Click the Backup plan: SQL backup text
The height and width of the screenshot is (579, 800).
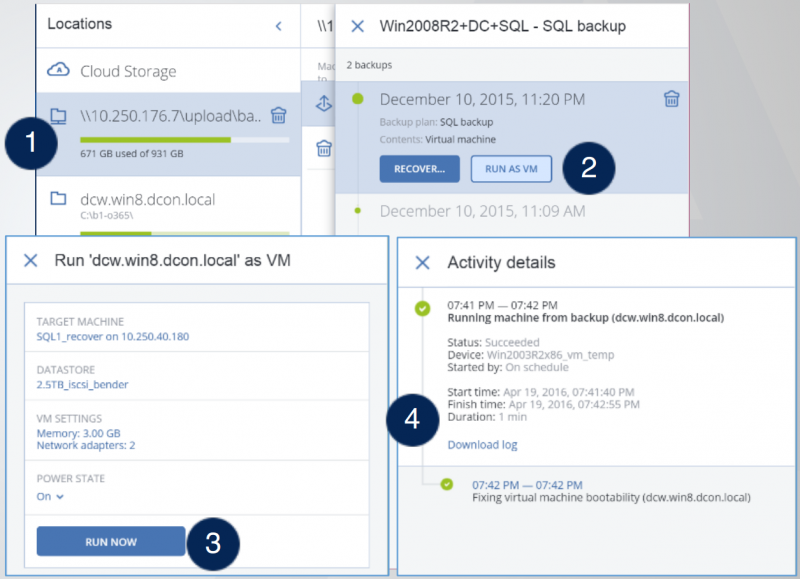pos(436,122)
